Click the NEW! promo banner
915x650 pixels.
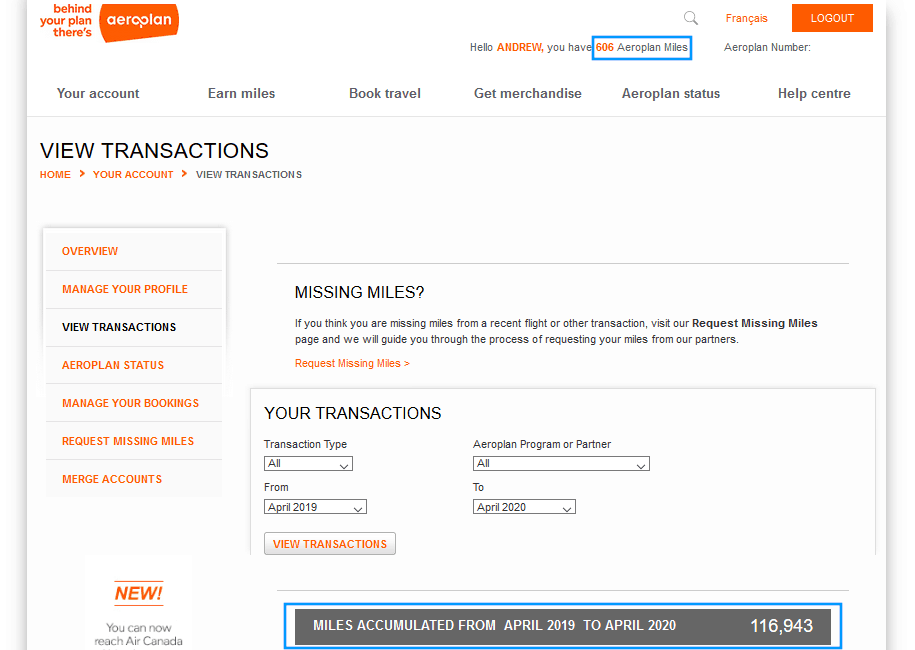click(x=139, y=593)
